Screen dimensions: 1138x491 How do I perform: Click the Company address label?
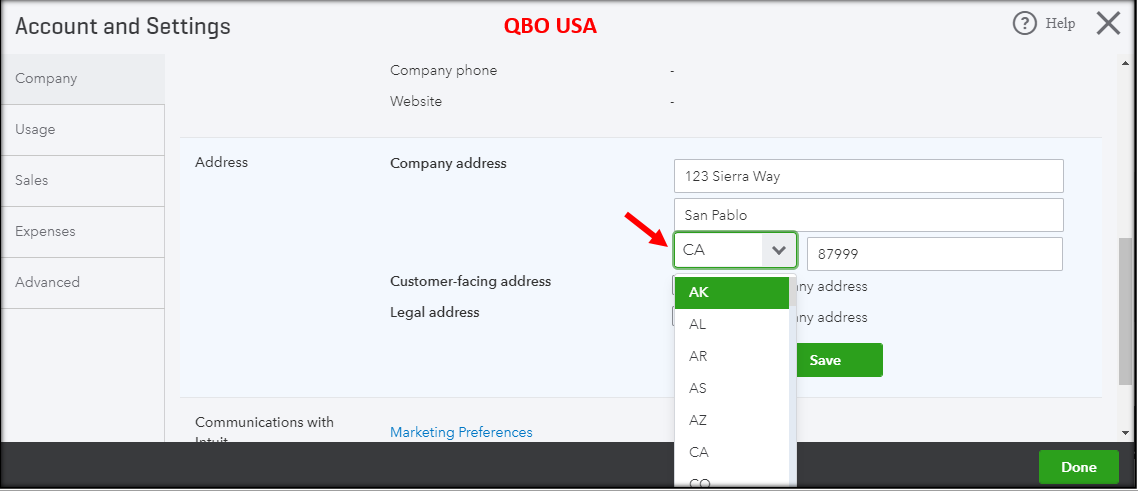[x=448, y=164]
